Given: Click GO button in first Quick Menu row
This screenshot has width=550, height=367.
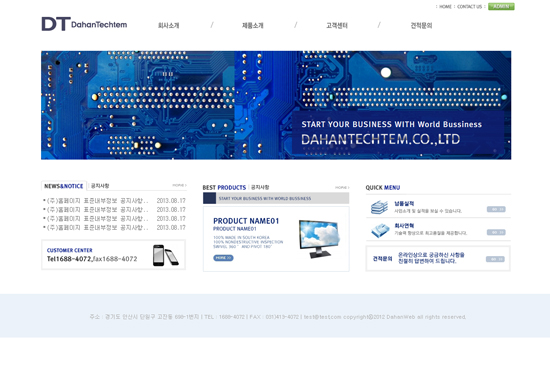Looking at the screenshot, I should (x=496, y=209).
